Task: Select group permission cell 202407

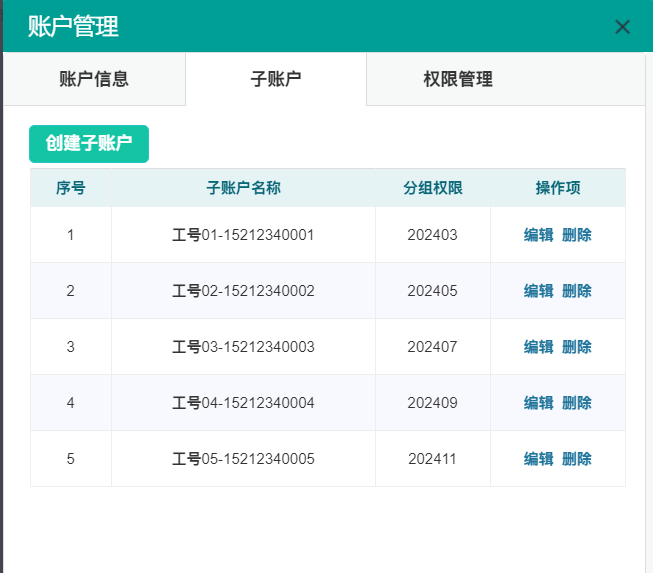Action: [432, 347]
